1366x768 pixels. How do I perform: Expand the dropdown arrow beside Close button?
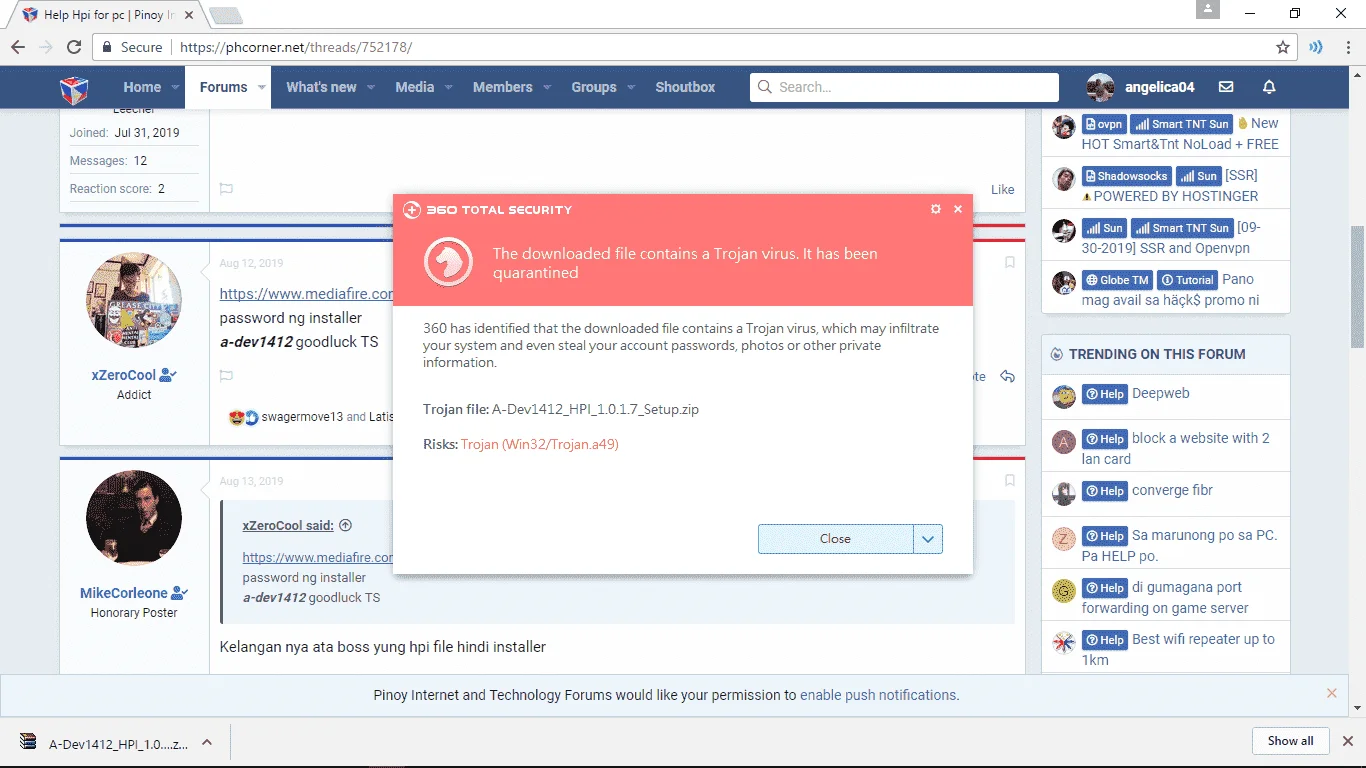[x=928, y=539]
